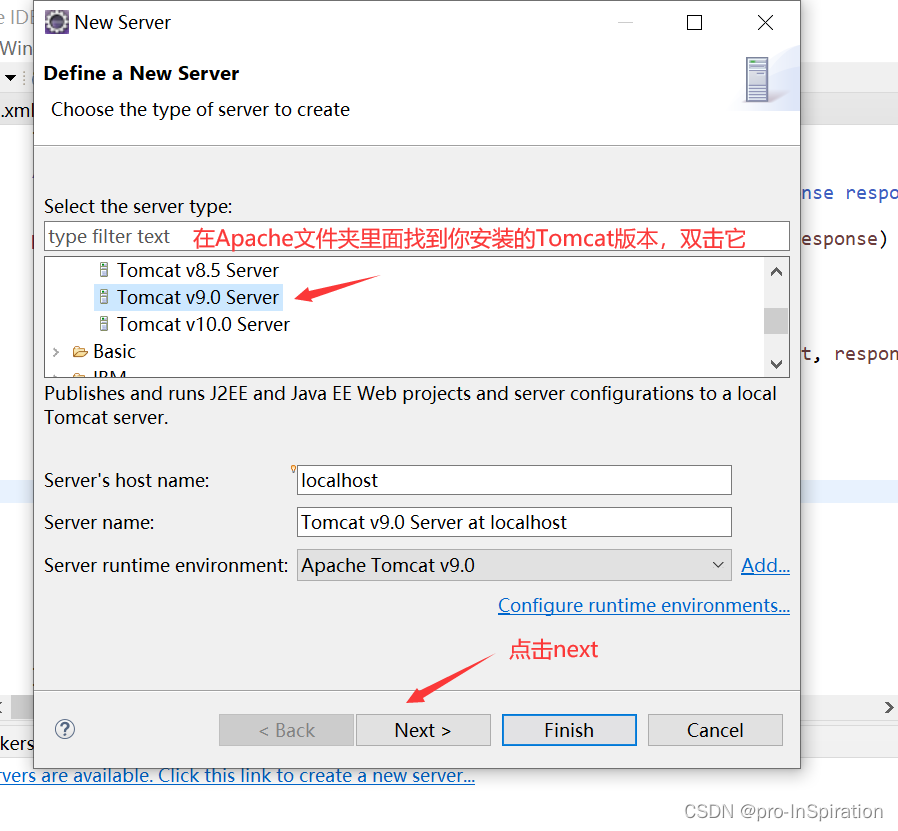Click create a new server link behind dialog
The width and height of the screenshot is (898, 831).
pos(237,775)
